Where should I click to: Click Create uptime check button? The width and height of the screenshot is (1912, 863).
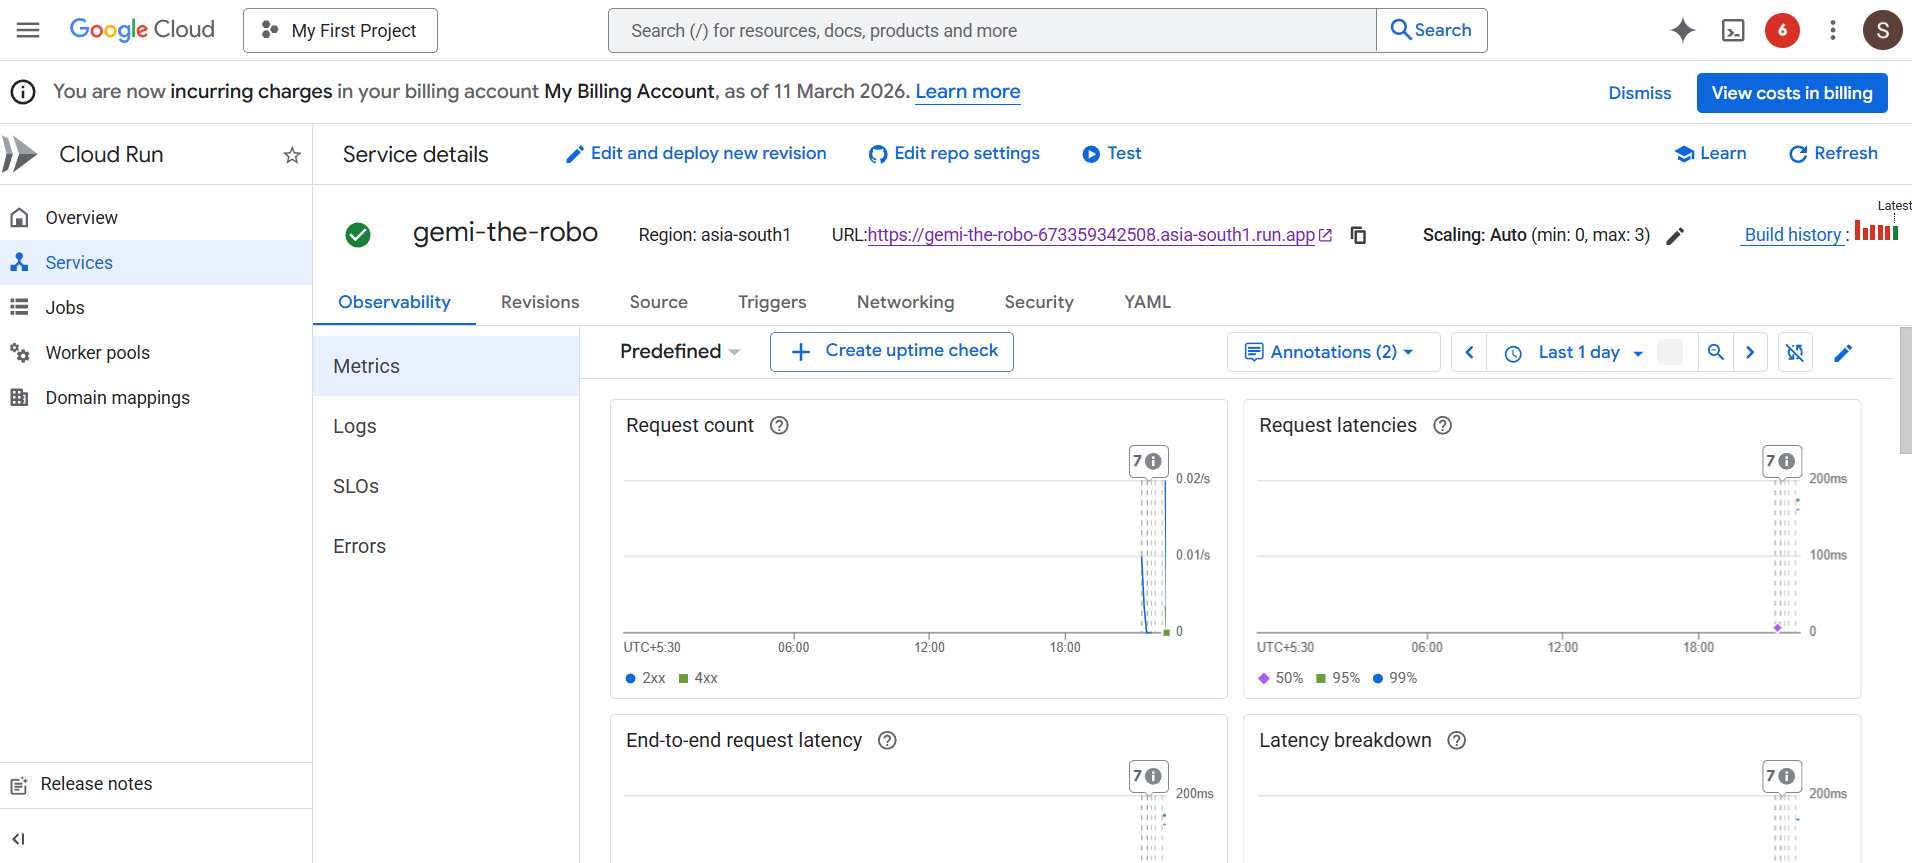tap(892, 351)
